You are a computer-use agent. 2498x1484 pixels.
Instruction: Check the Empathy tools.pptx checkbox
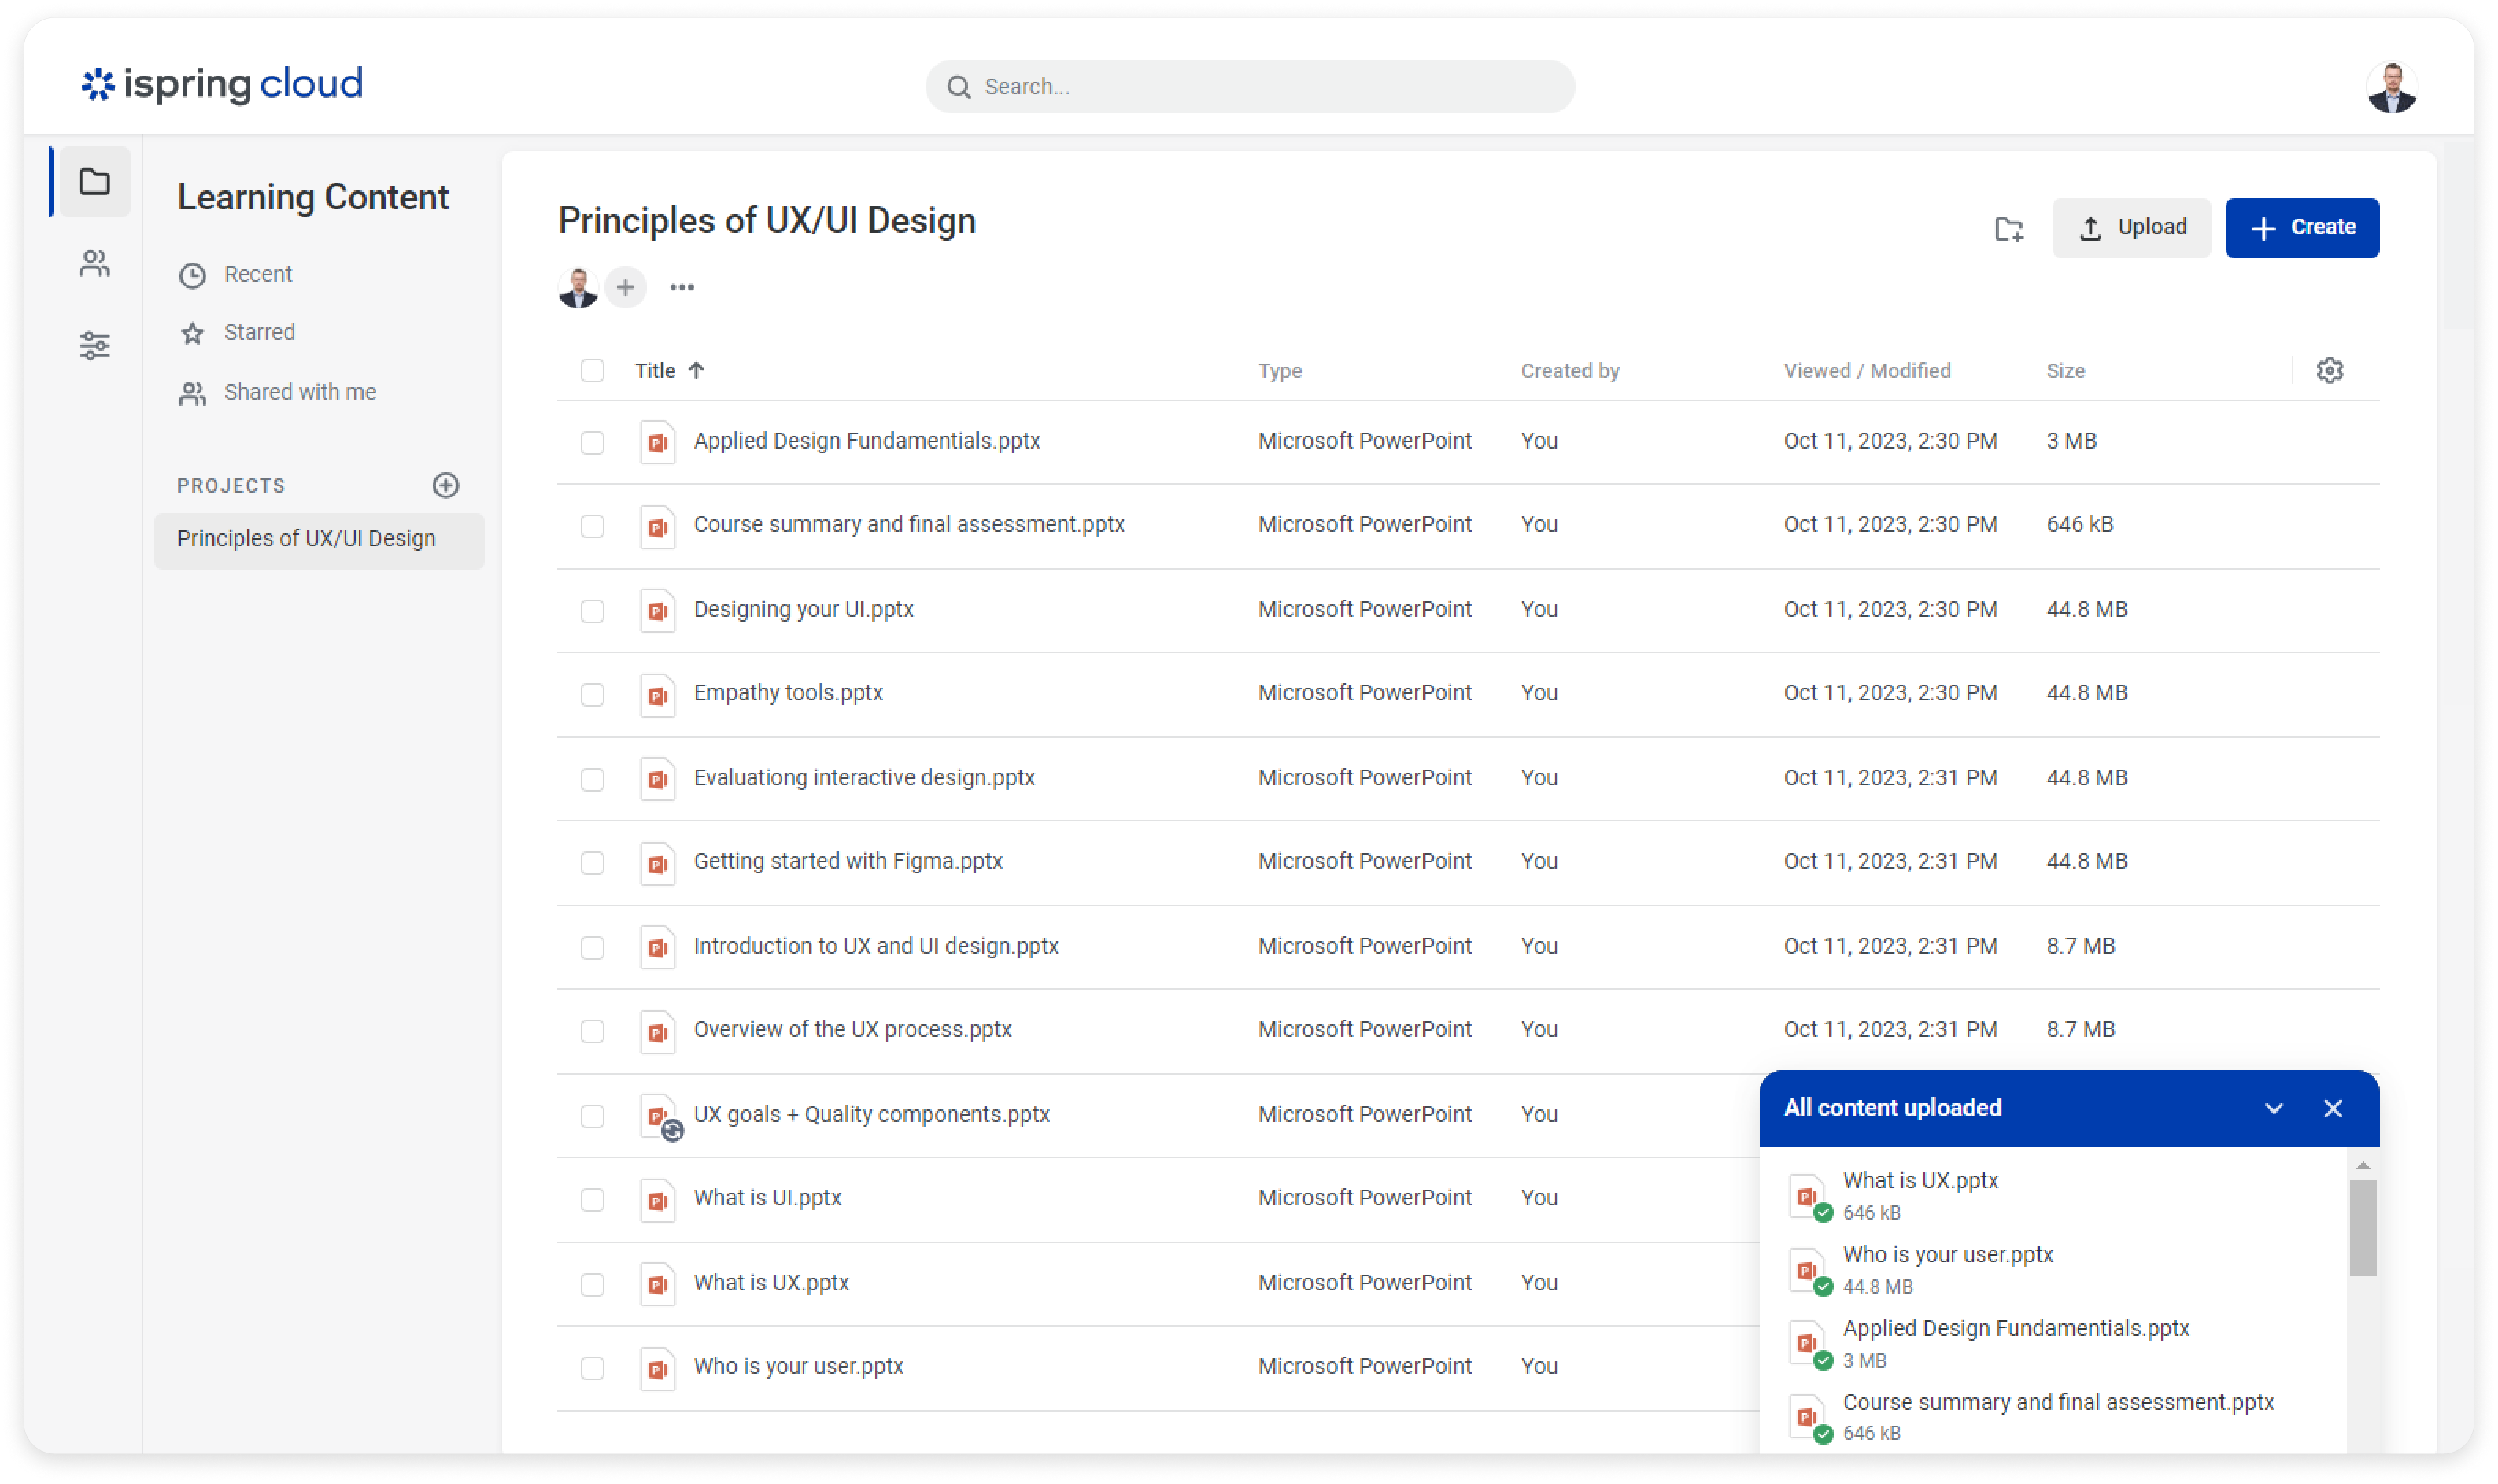[592, 694]
